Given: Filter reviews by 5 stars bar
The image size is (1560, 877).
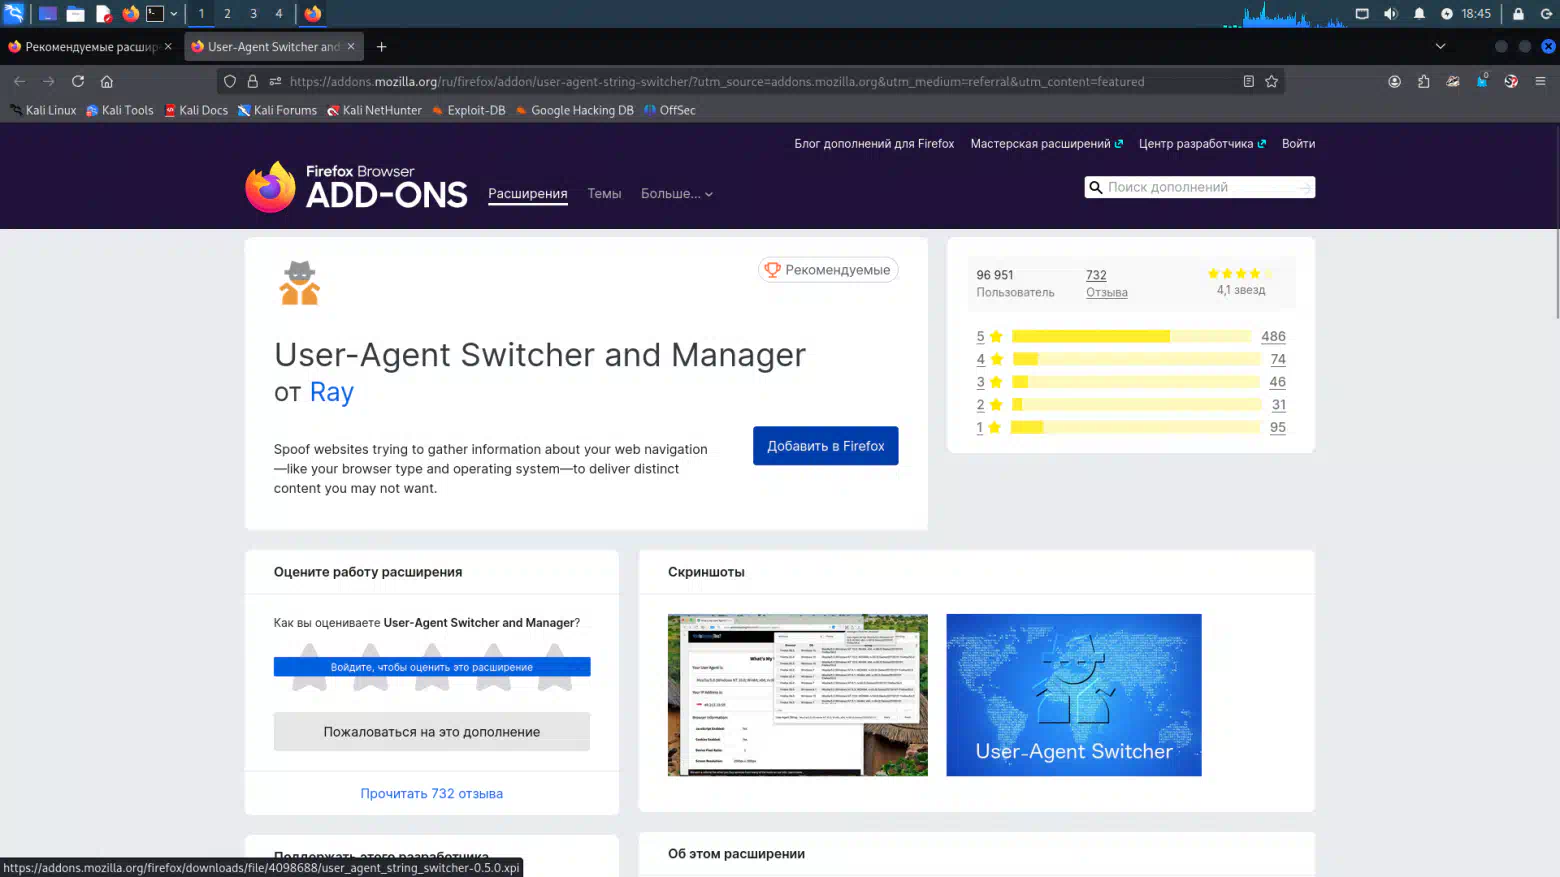Looking at the screenshot, I should [x=1131, y=337].
